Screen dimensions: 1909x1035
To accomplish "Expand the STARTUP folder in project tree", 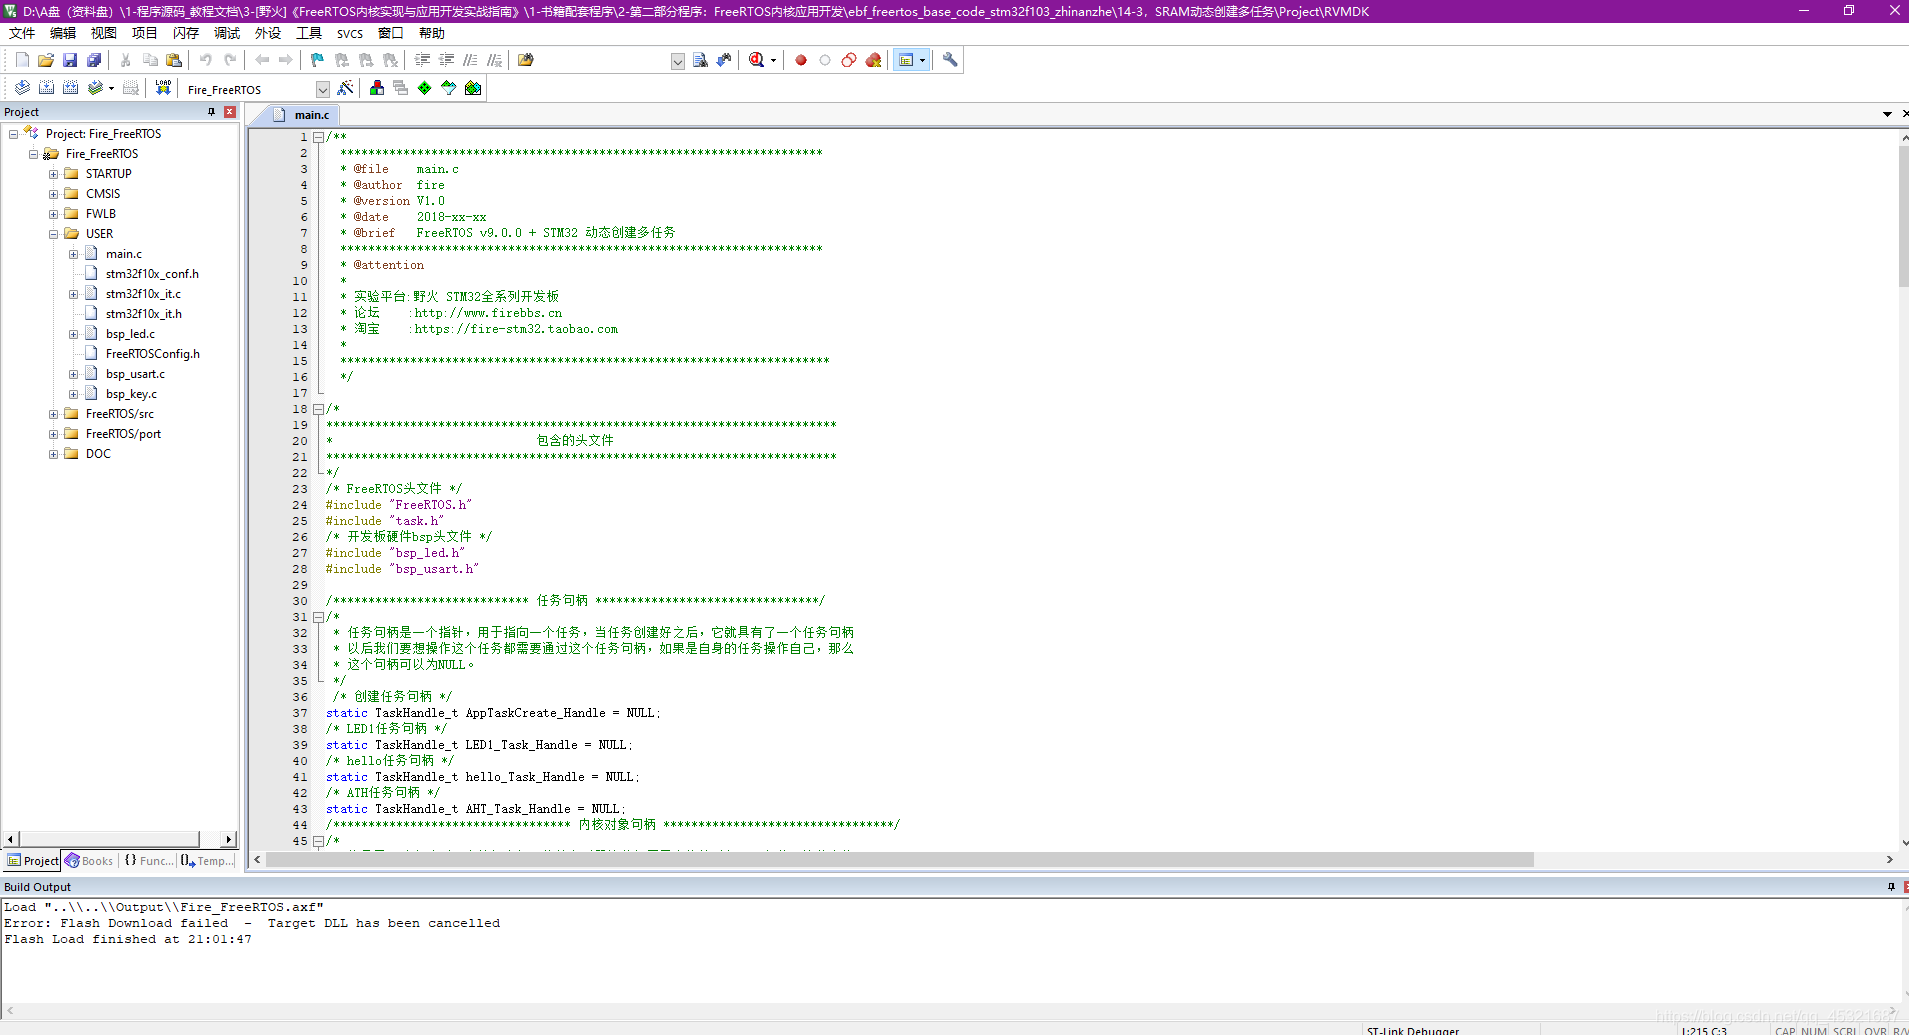I will tap(53, 174).
